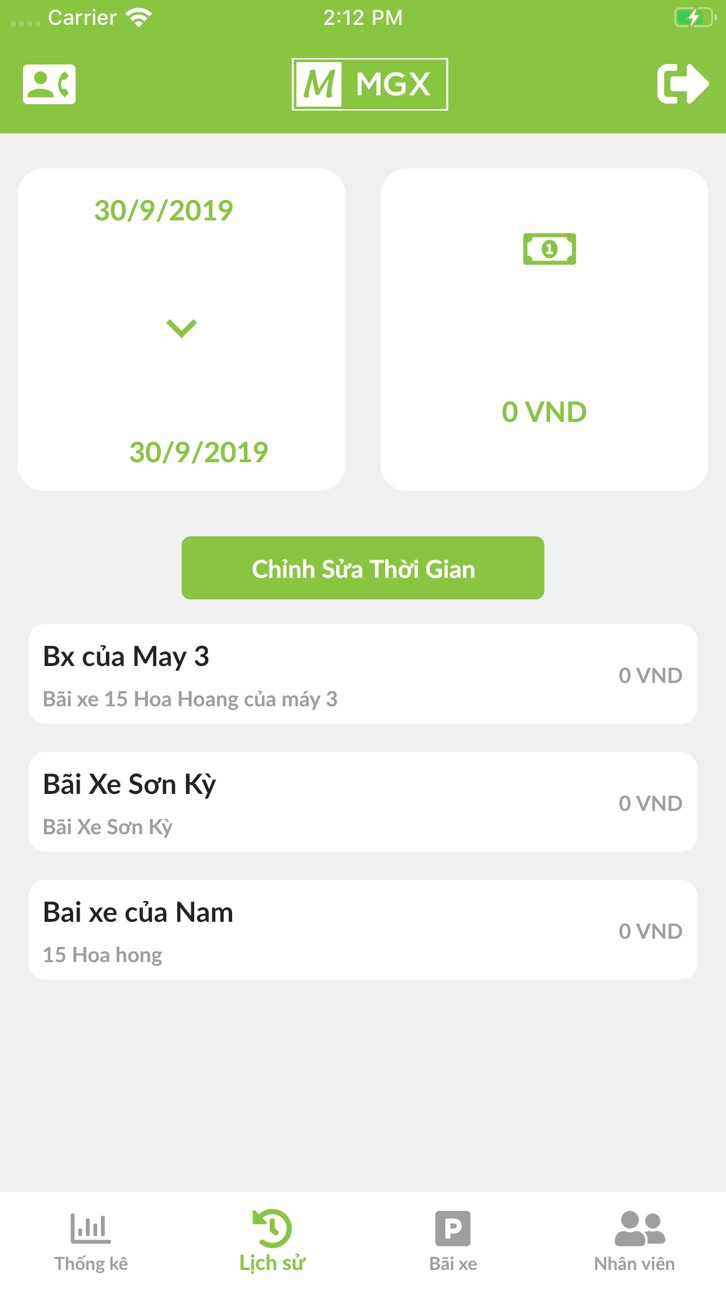Open the contact card icon
Screen dimensions: 726x1290
click(x=49, y=84)
